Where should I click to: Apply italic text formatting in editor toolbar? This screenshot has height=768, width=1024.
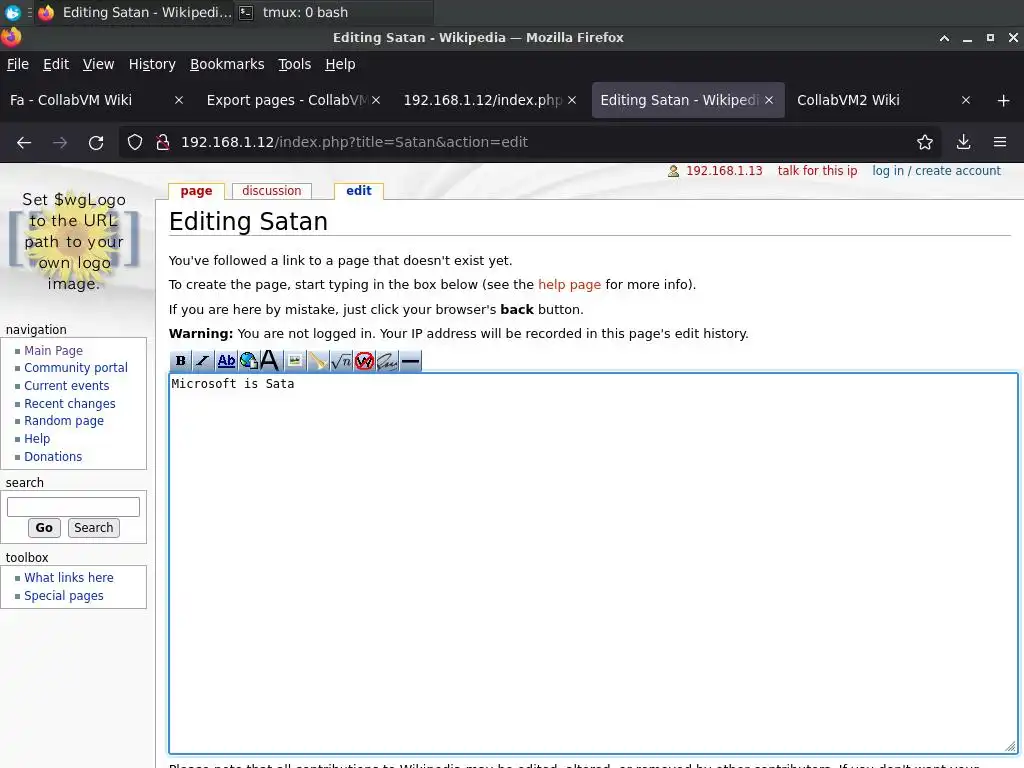point(203,360)
